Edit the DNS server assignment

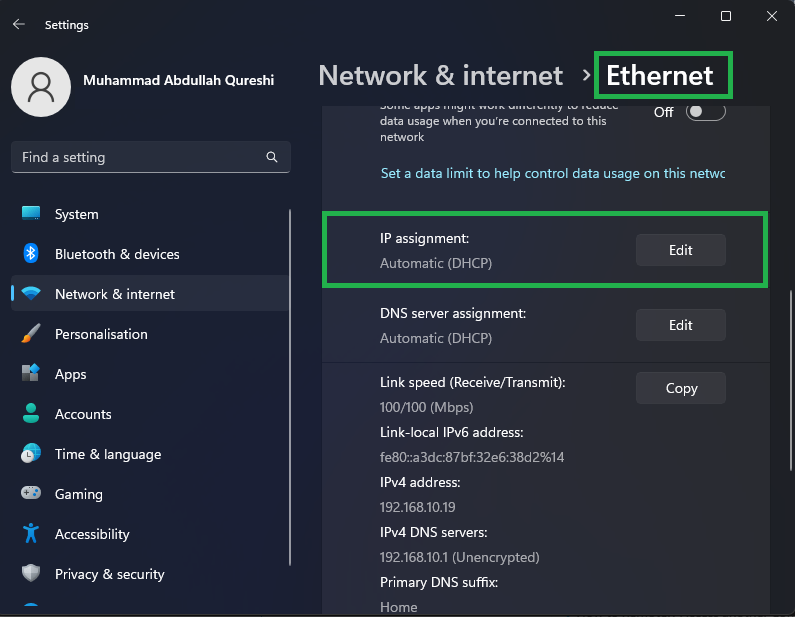(680, 325)
